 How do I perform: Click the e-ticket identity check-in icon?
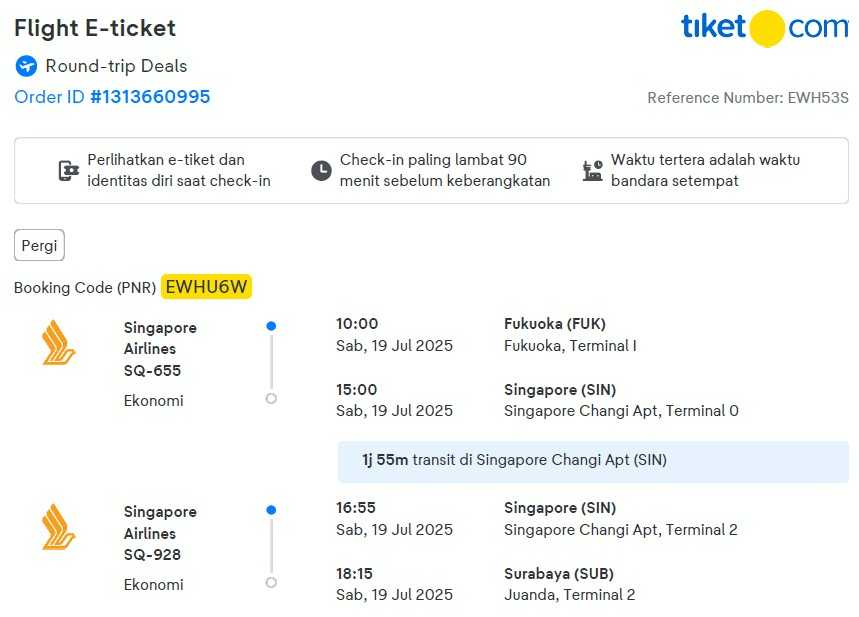pyautogui.click(x=68, y=171)
